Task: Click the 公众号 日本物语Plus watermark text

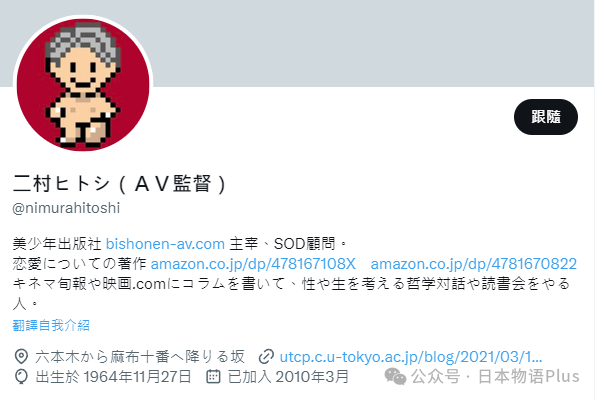Action: tap(495, 377)
